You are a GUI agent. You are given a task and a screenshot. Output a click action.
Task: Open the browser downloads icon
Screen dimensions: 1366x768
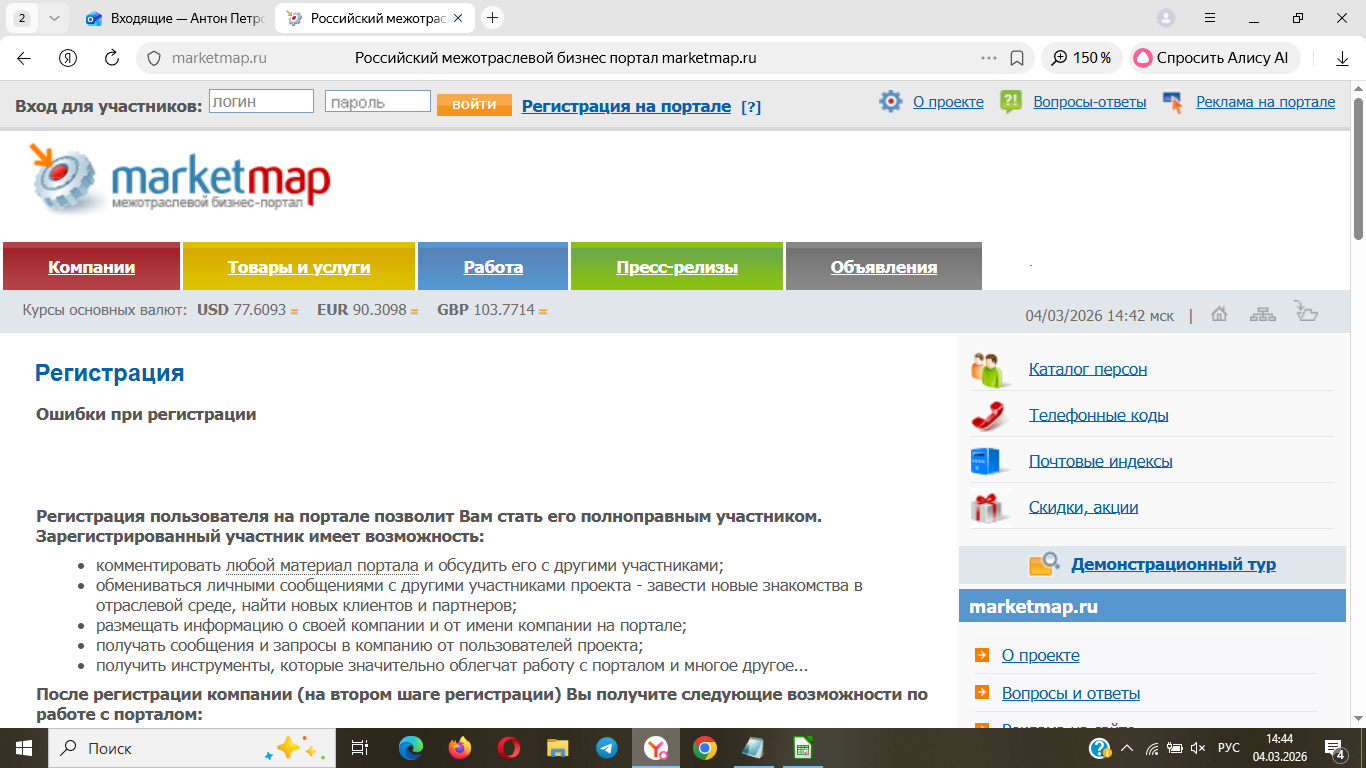coord(1343,58)
